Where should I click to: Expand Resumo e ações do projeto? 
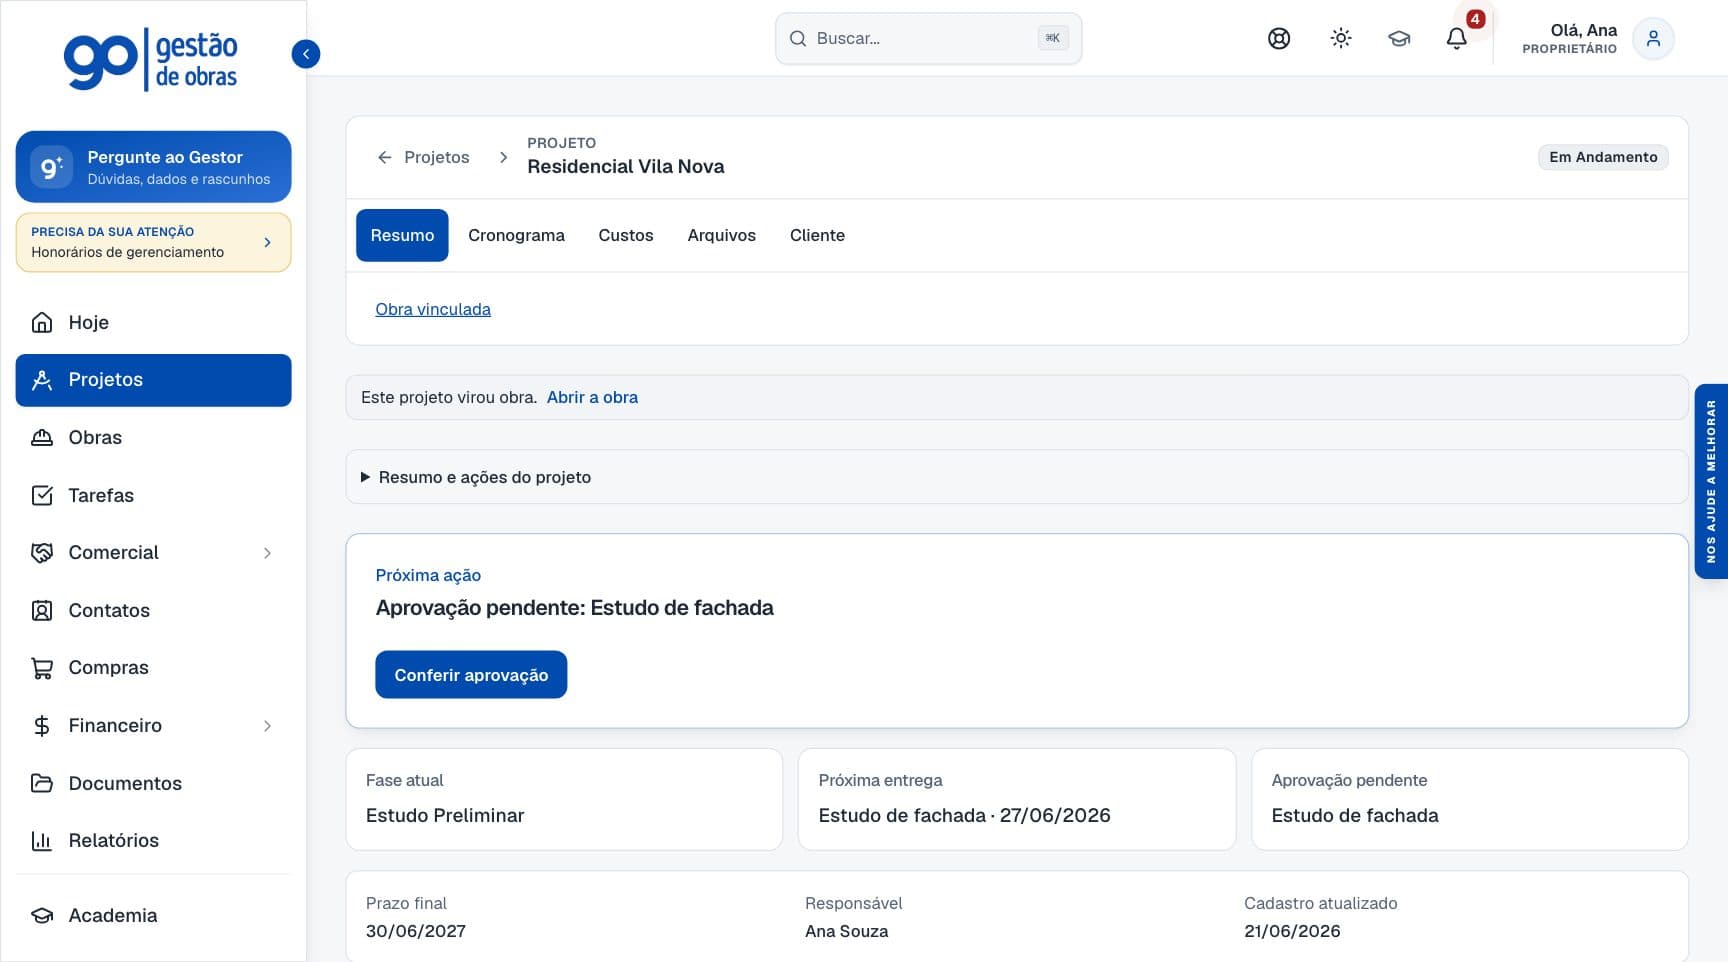1017,477
